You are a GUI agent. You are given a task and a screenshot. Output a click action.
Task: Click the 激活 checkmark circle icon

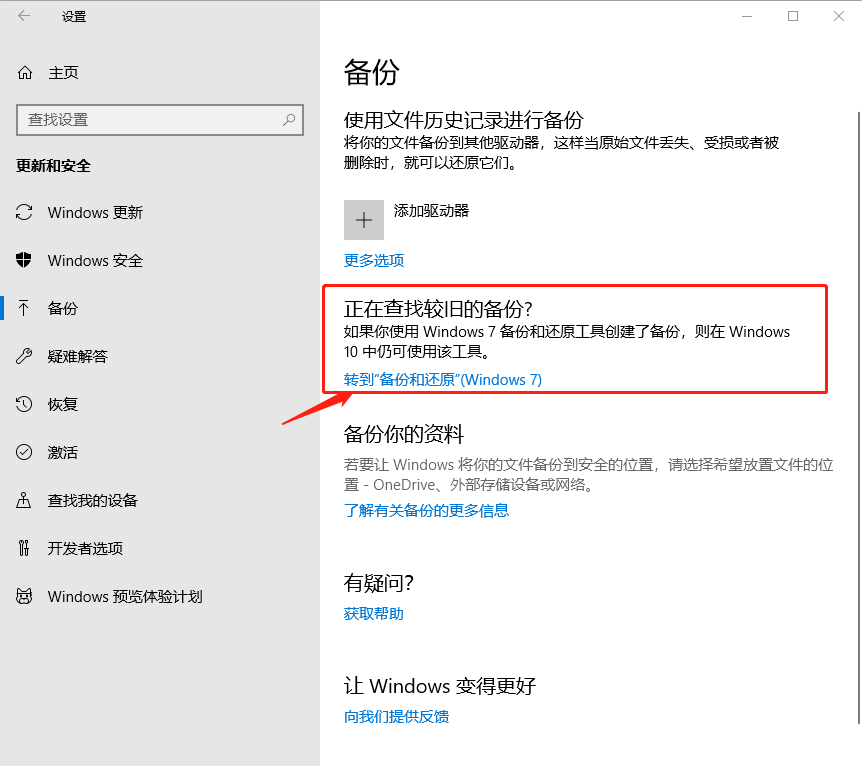[x=24, y=452]
